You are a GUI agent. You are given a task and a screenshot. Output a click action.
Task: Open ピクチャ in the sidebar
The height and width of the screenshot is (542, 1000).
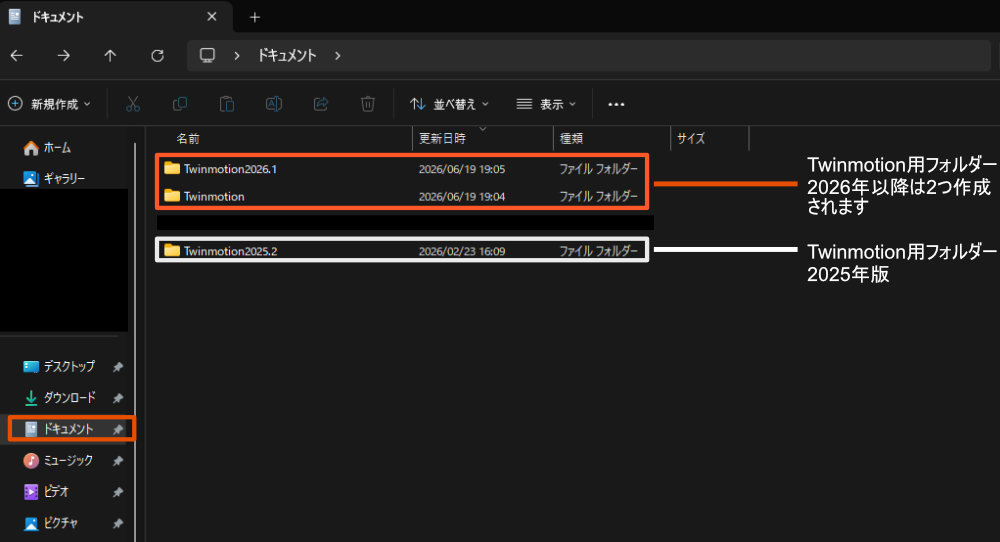pyautogui.click(x=51, y=523)
